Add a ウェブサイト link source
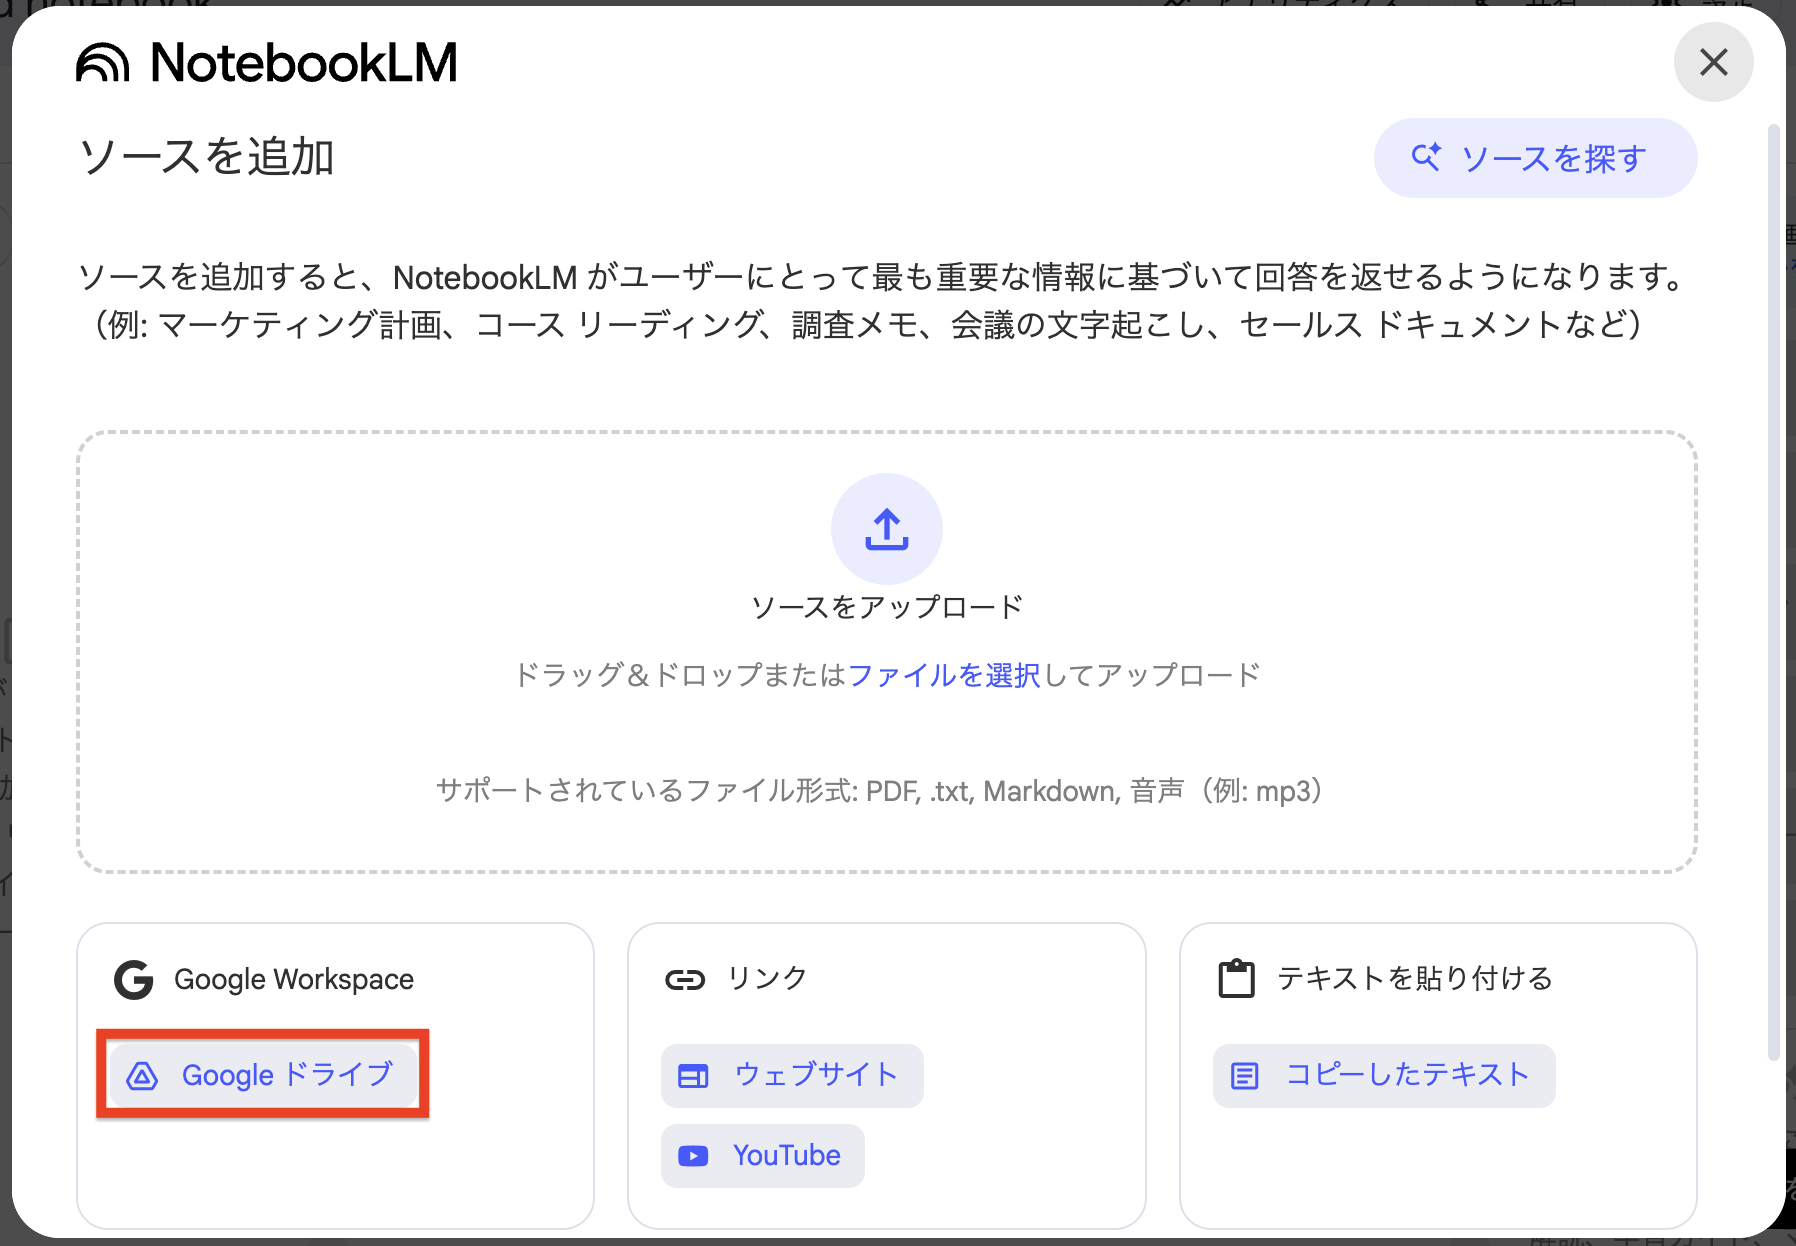 click(791, 1076)
